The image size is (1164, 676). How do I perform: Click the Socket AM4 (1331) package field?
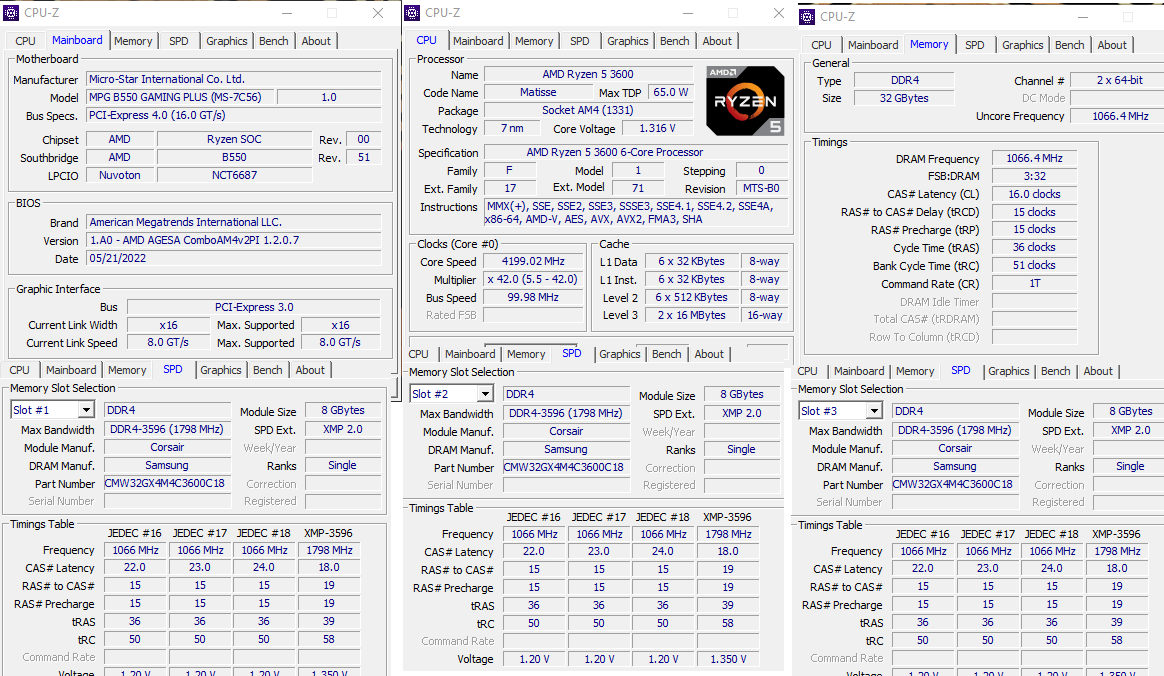tap(588, 110)
